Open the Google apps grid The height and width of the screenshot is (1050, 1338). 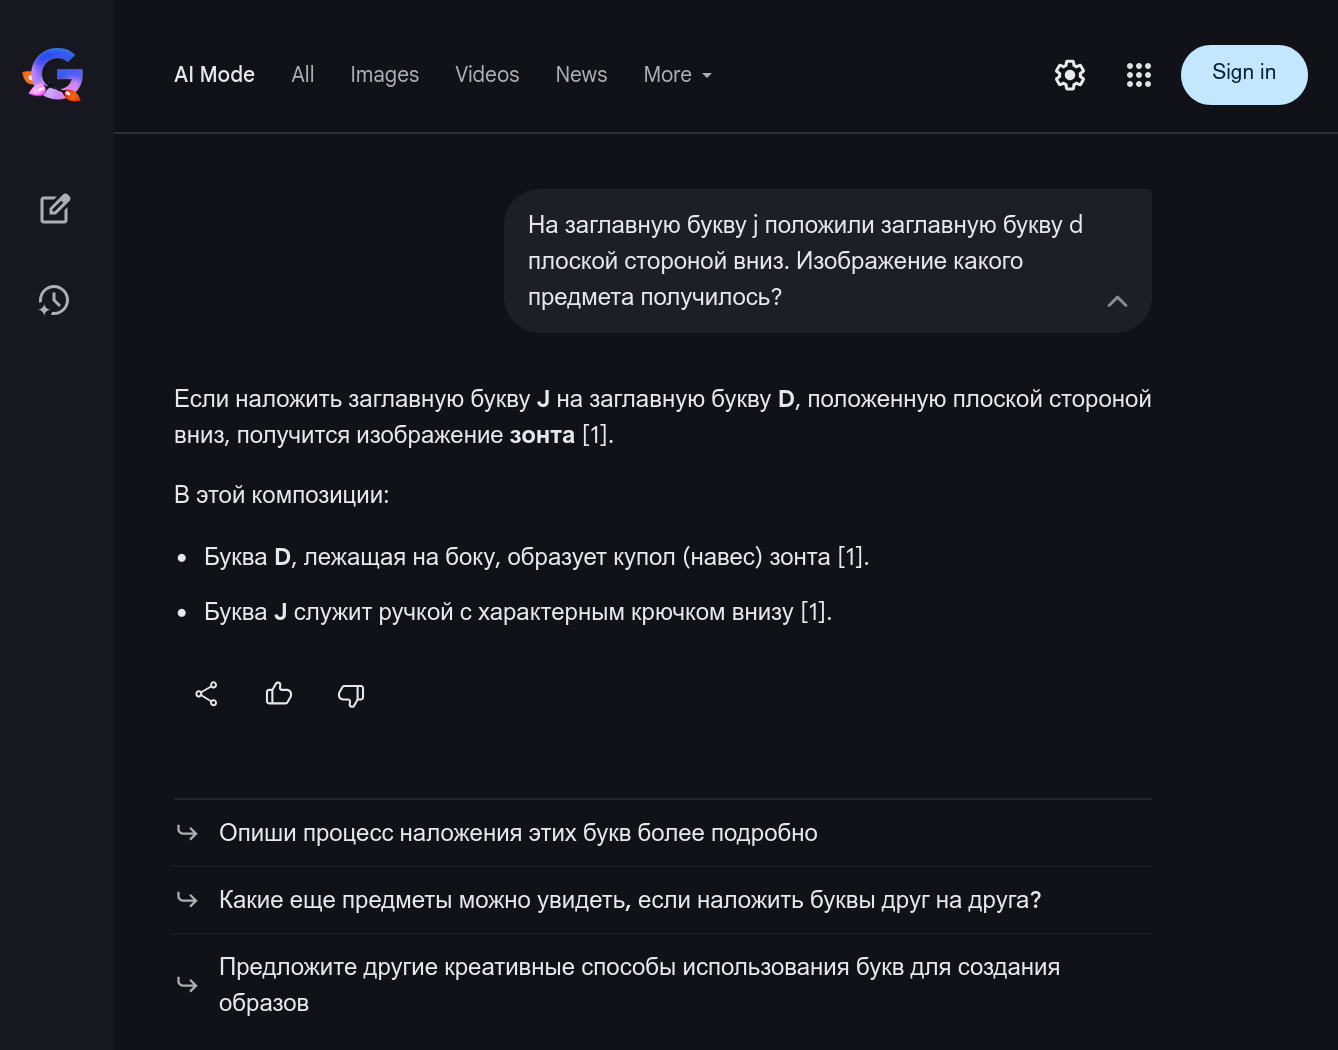coord(1138,75)
